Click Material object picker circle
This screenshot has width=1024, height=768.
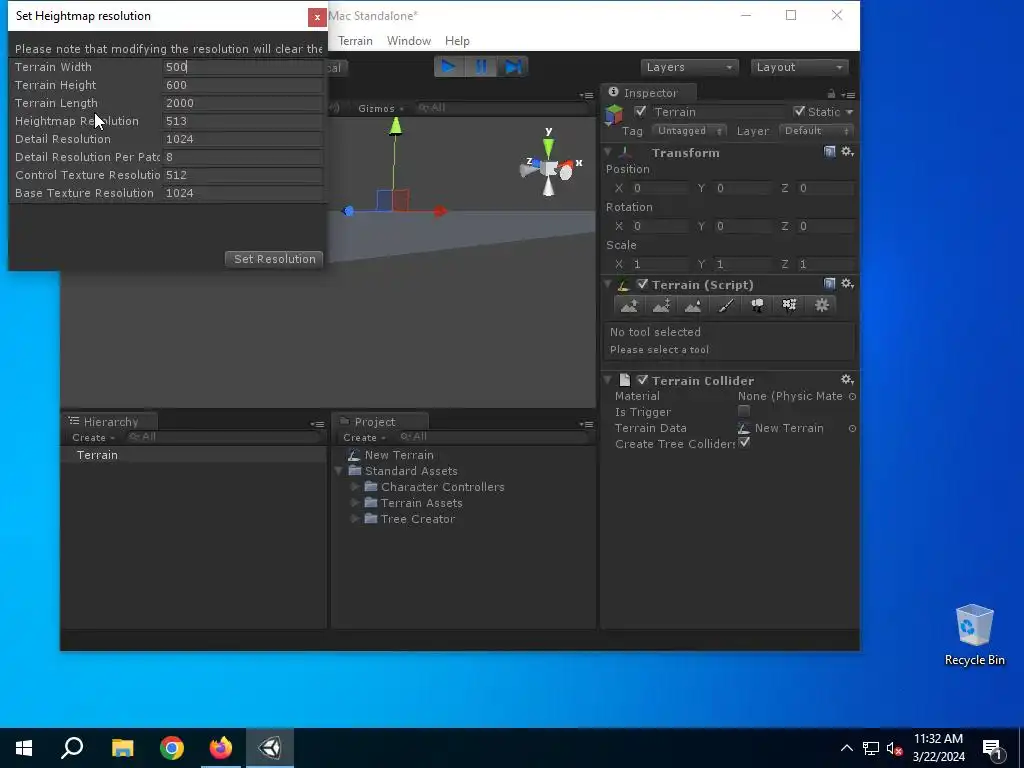[852, 396]
